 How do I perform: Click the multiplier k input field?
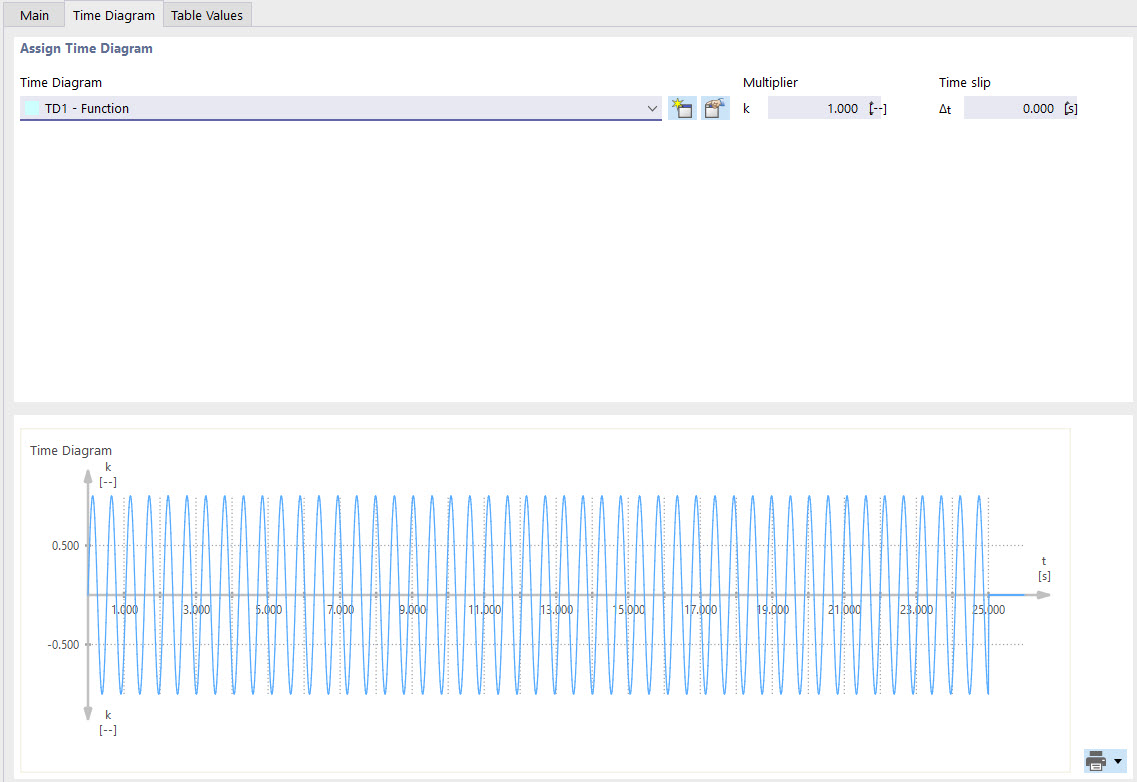click(x=824, y=108)
